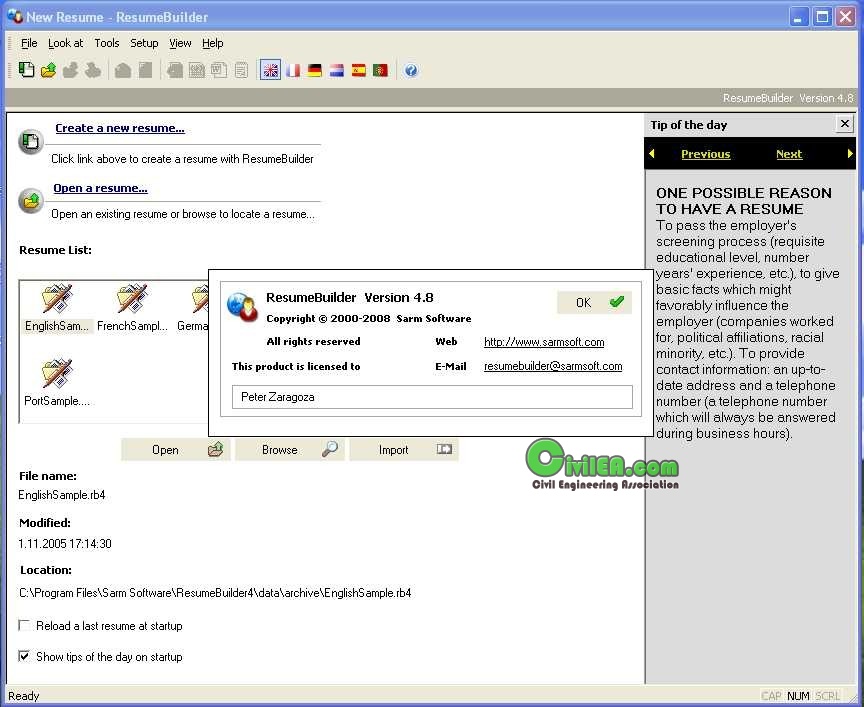Click the resumebuilder@sarmsoft.com email link

[x=553, y=366]
